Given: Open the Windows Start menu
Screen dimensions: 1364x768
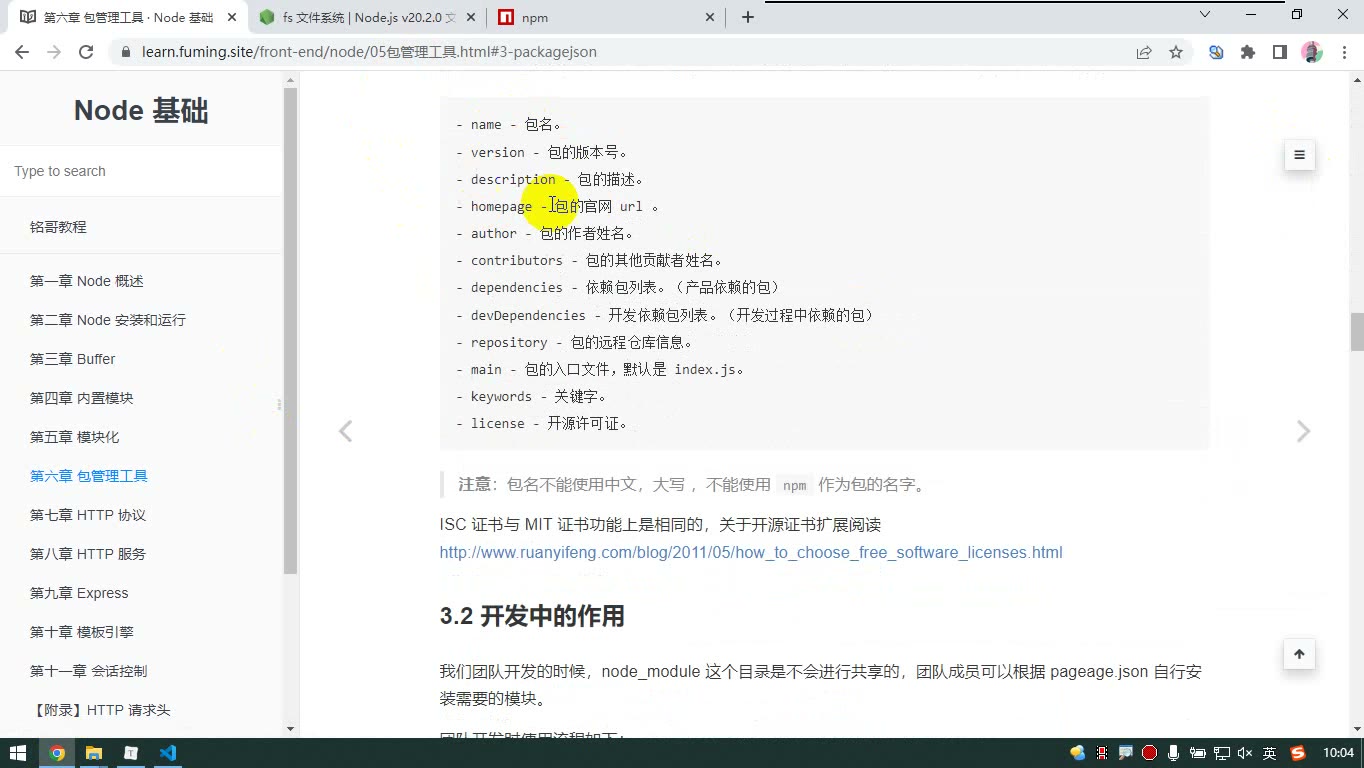Looking at the screenshot, I should click(17, 753).
